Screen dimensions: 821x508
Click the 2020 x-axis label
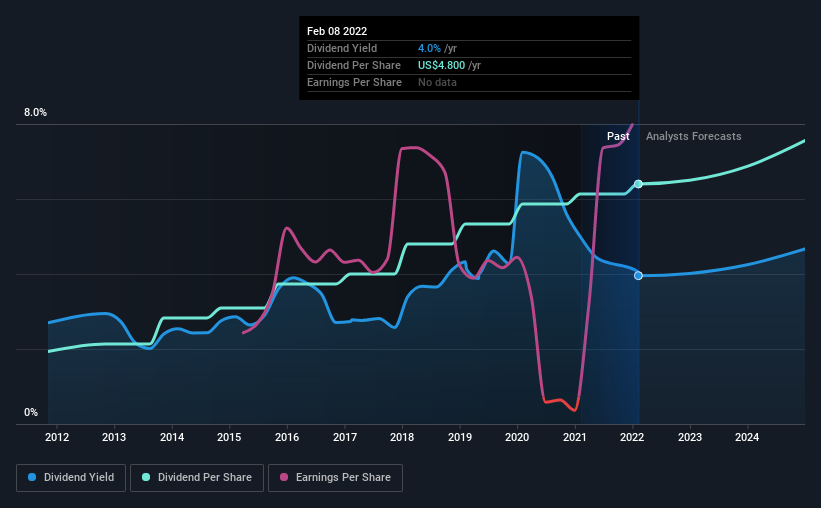[x=517, y=437]
